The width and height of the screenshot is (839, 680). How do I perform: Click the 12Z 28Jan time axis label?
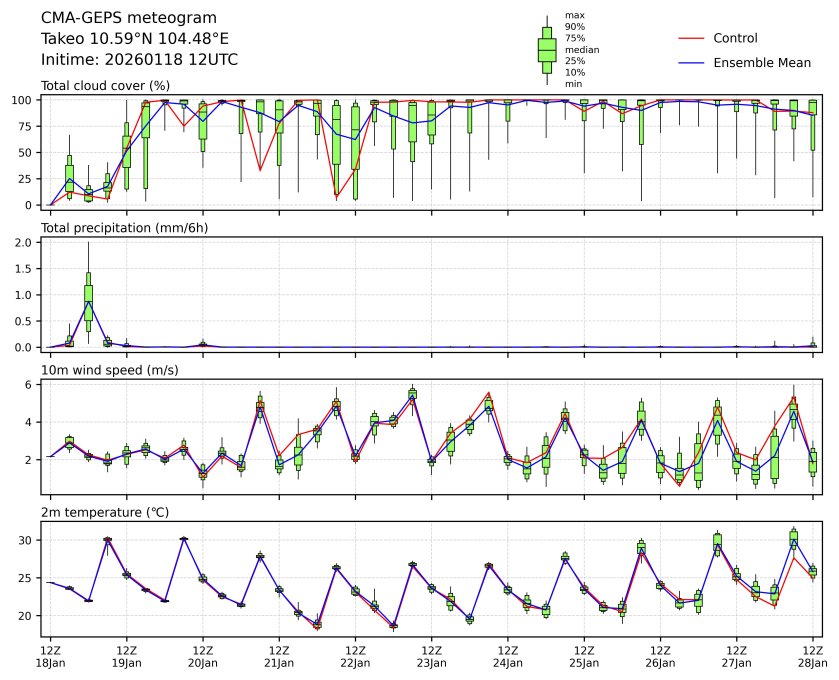click(x=812, y=655)
